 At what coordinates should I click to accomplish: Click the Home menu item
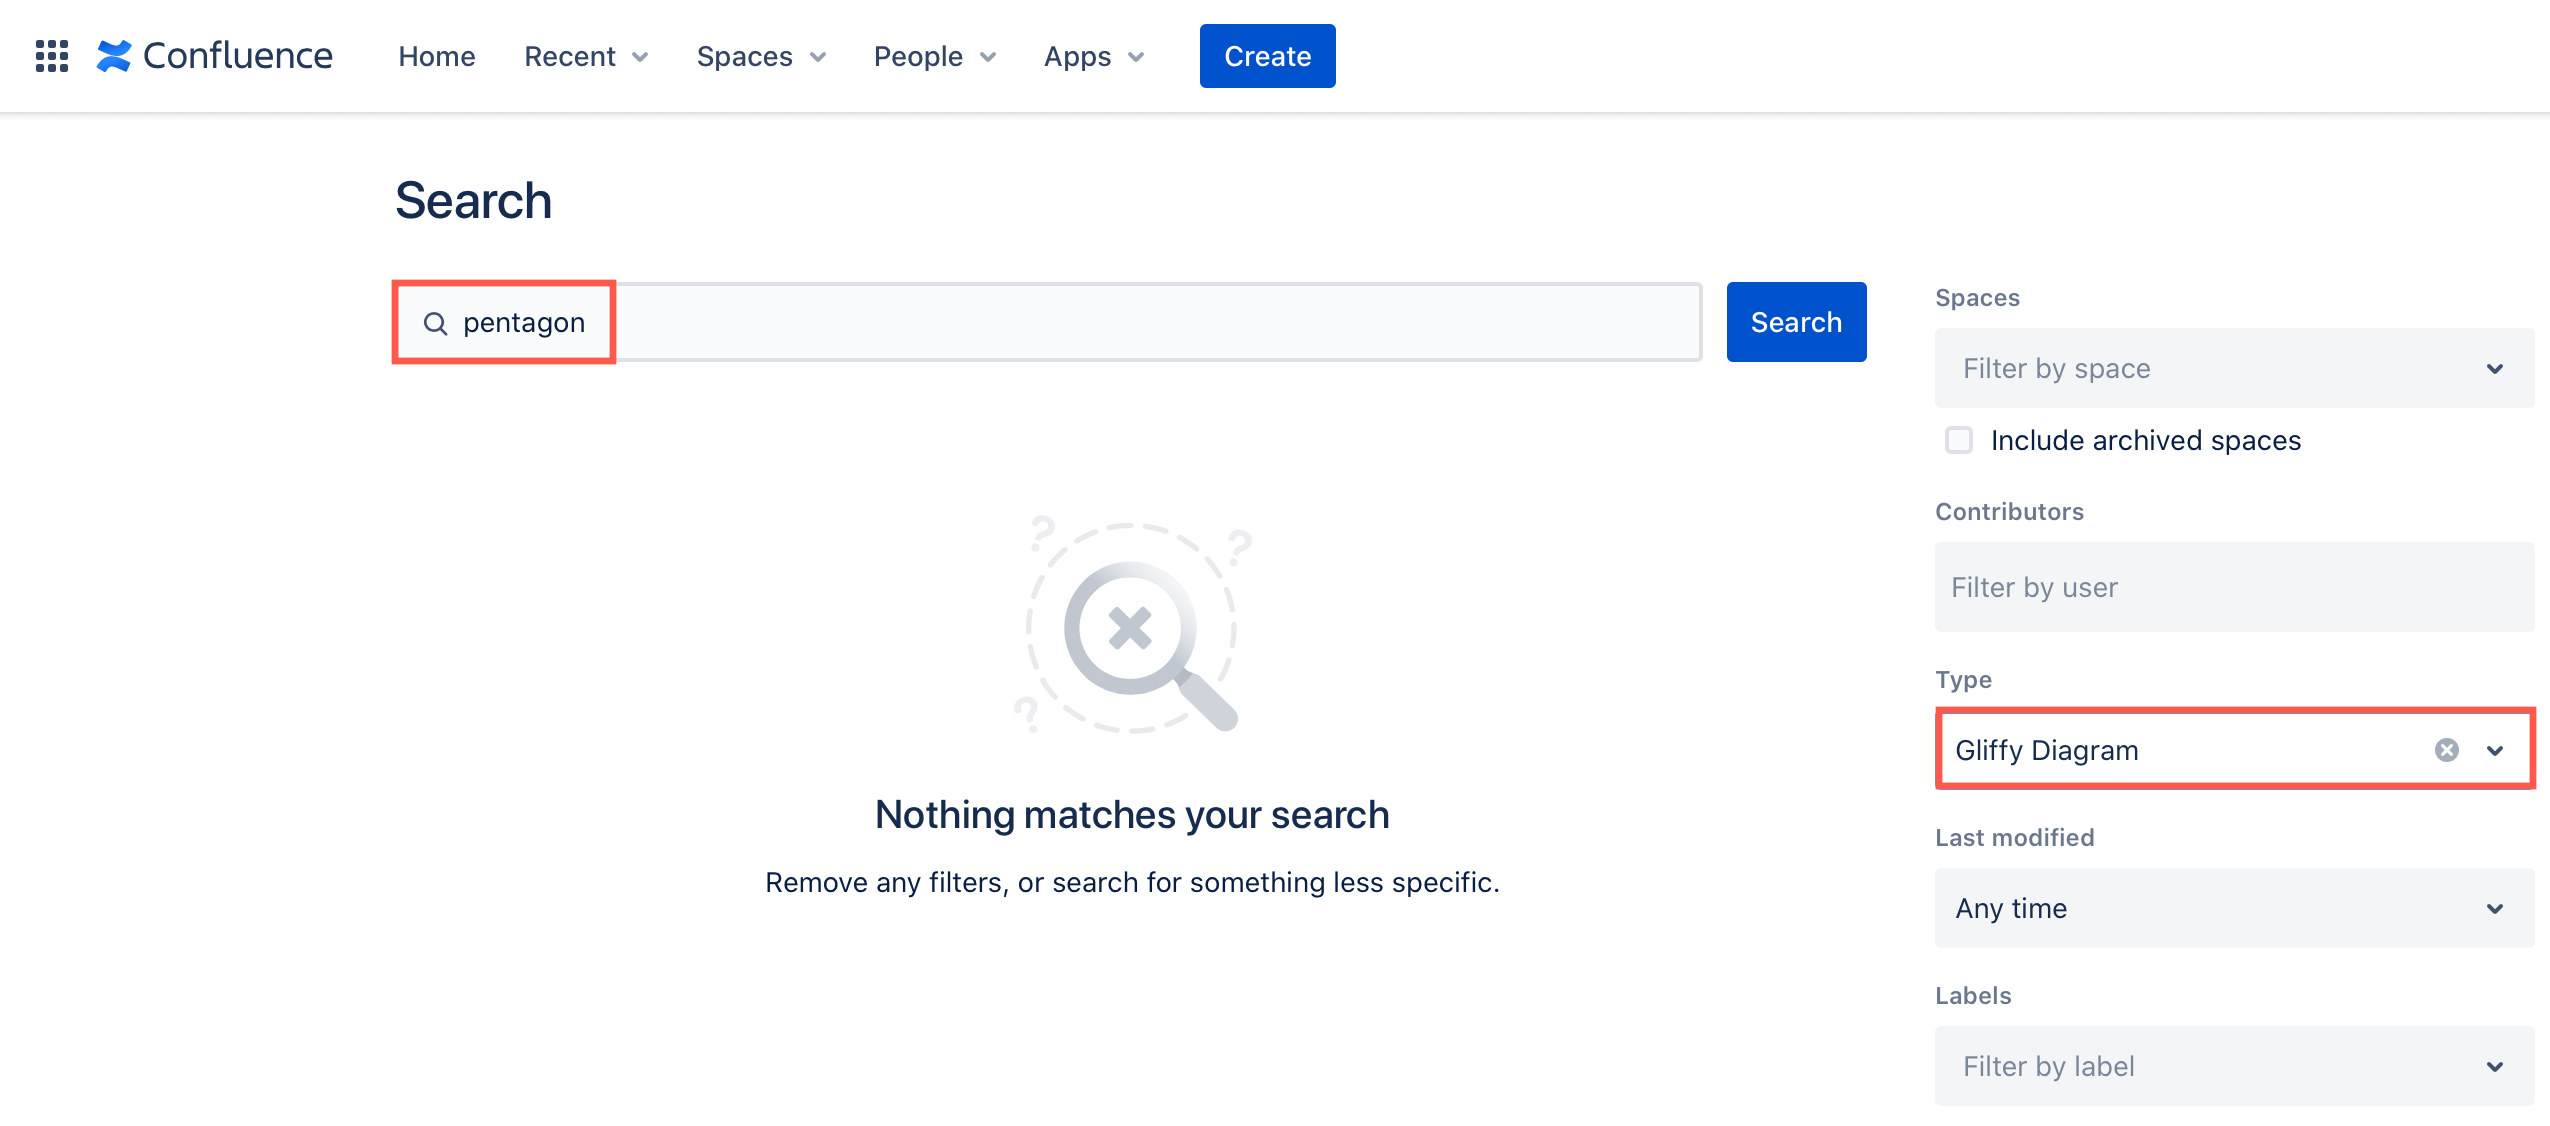(436, 56)
